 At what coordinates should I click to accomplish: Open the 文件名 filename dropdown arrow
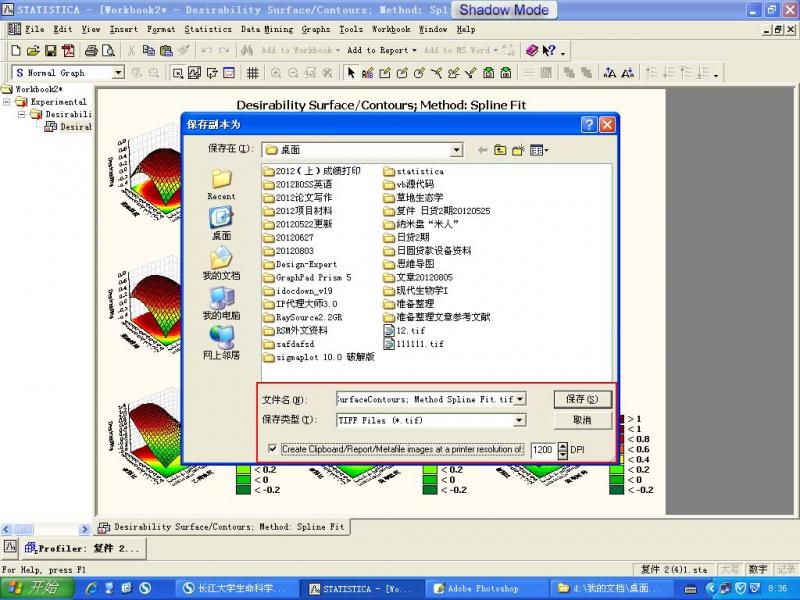(519, 399)
